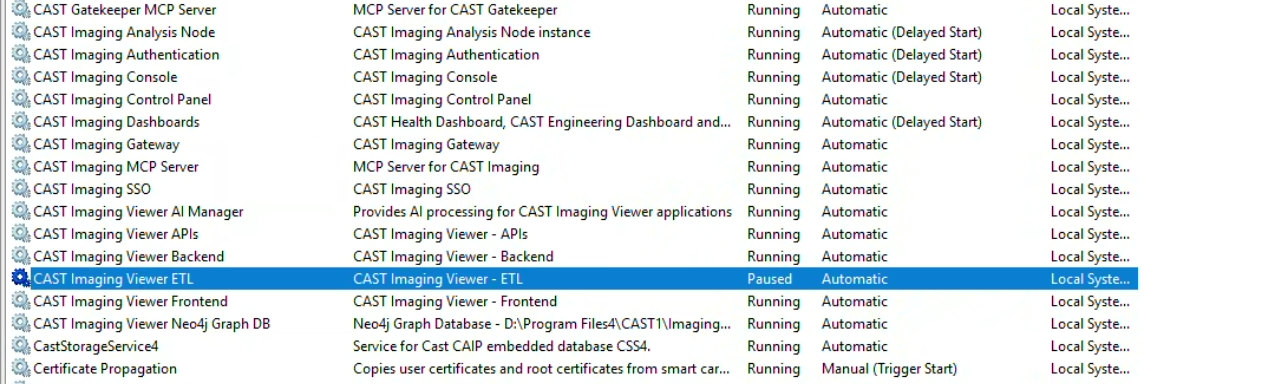This screenshot has width=1263, height=384.
Task: Click description starting 'Copies user certificates'
Action: [x=541, y=369]
